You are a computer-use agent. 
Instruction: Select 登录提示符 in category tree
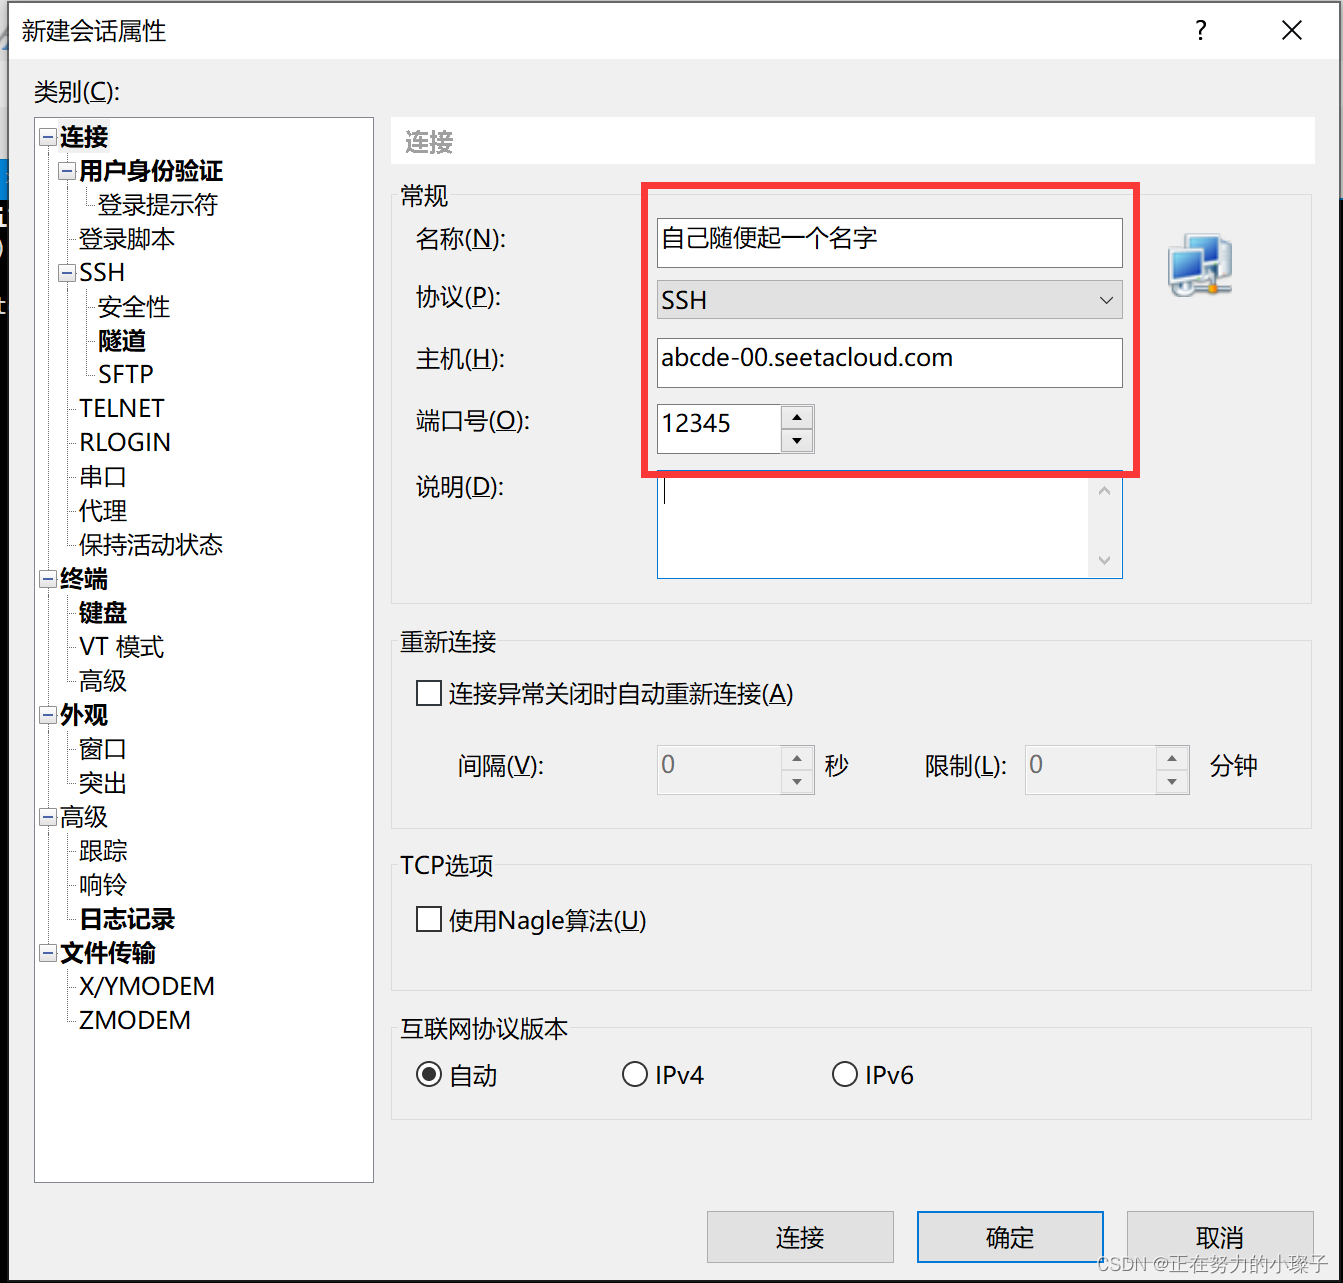[158, 205]
